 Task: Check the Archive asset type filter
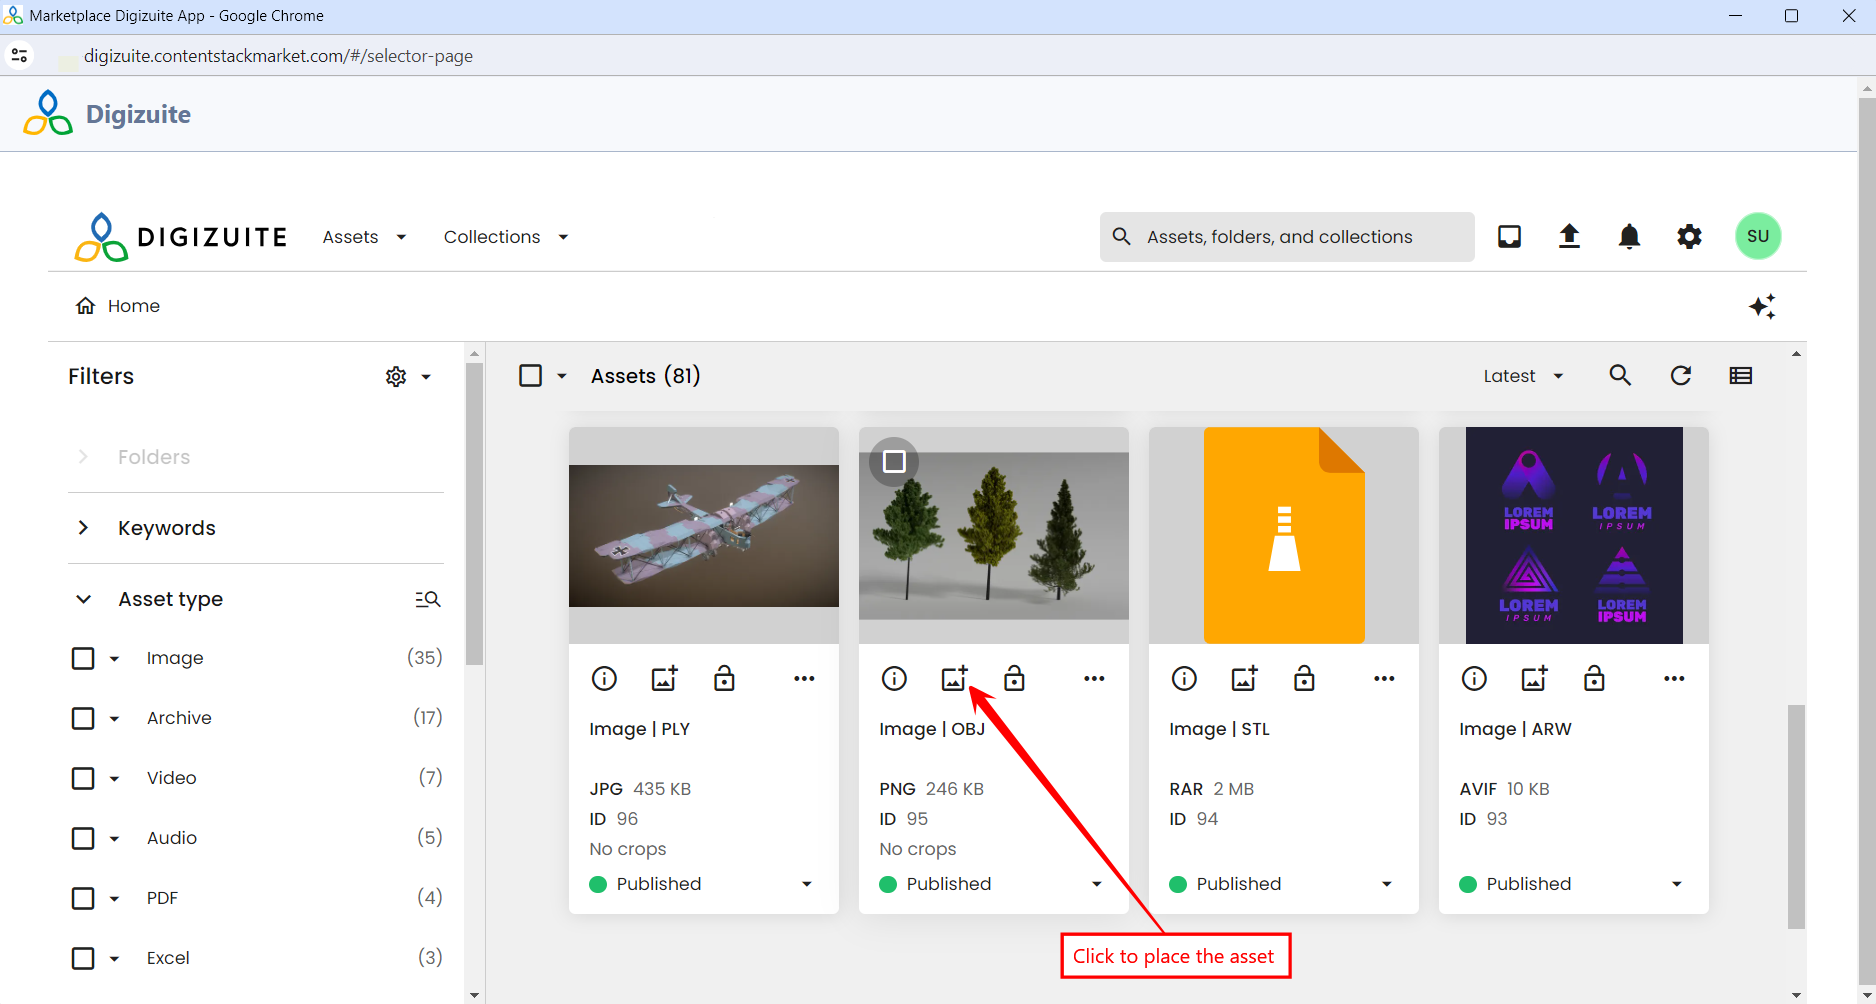83,718
